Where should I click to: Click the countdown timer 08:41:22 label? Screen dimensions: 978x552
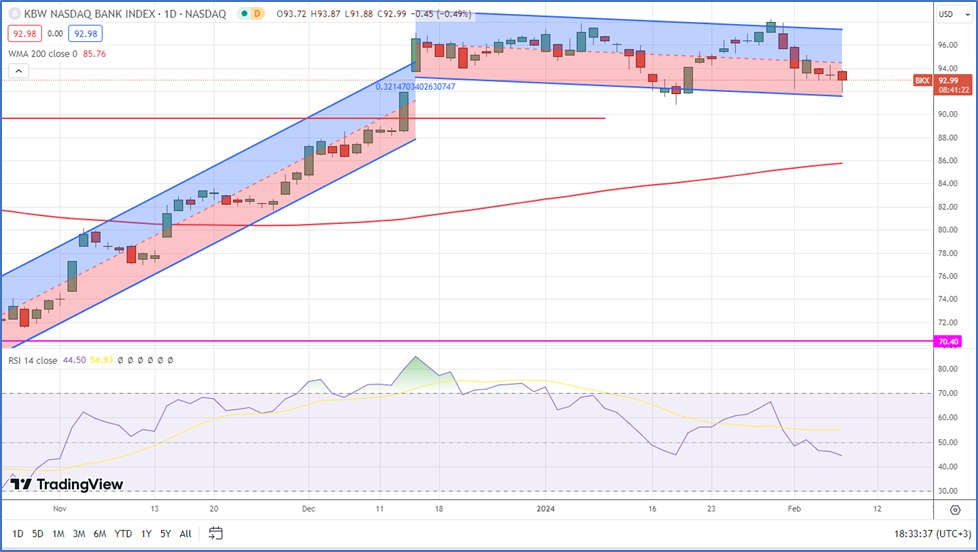click(x=954, y=90)
